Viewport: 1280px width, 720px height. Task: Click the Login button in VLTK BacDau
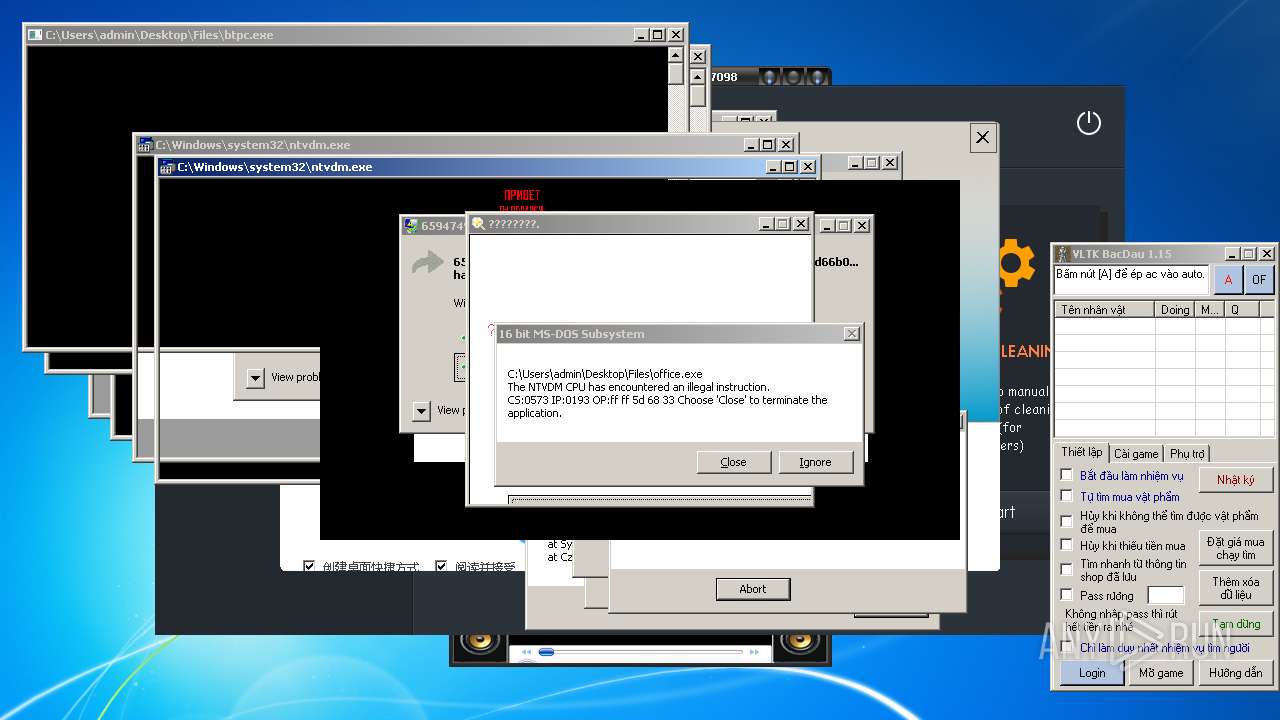pyautogui.click(x=1092, y=673)
